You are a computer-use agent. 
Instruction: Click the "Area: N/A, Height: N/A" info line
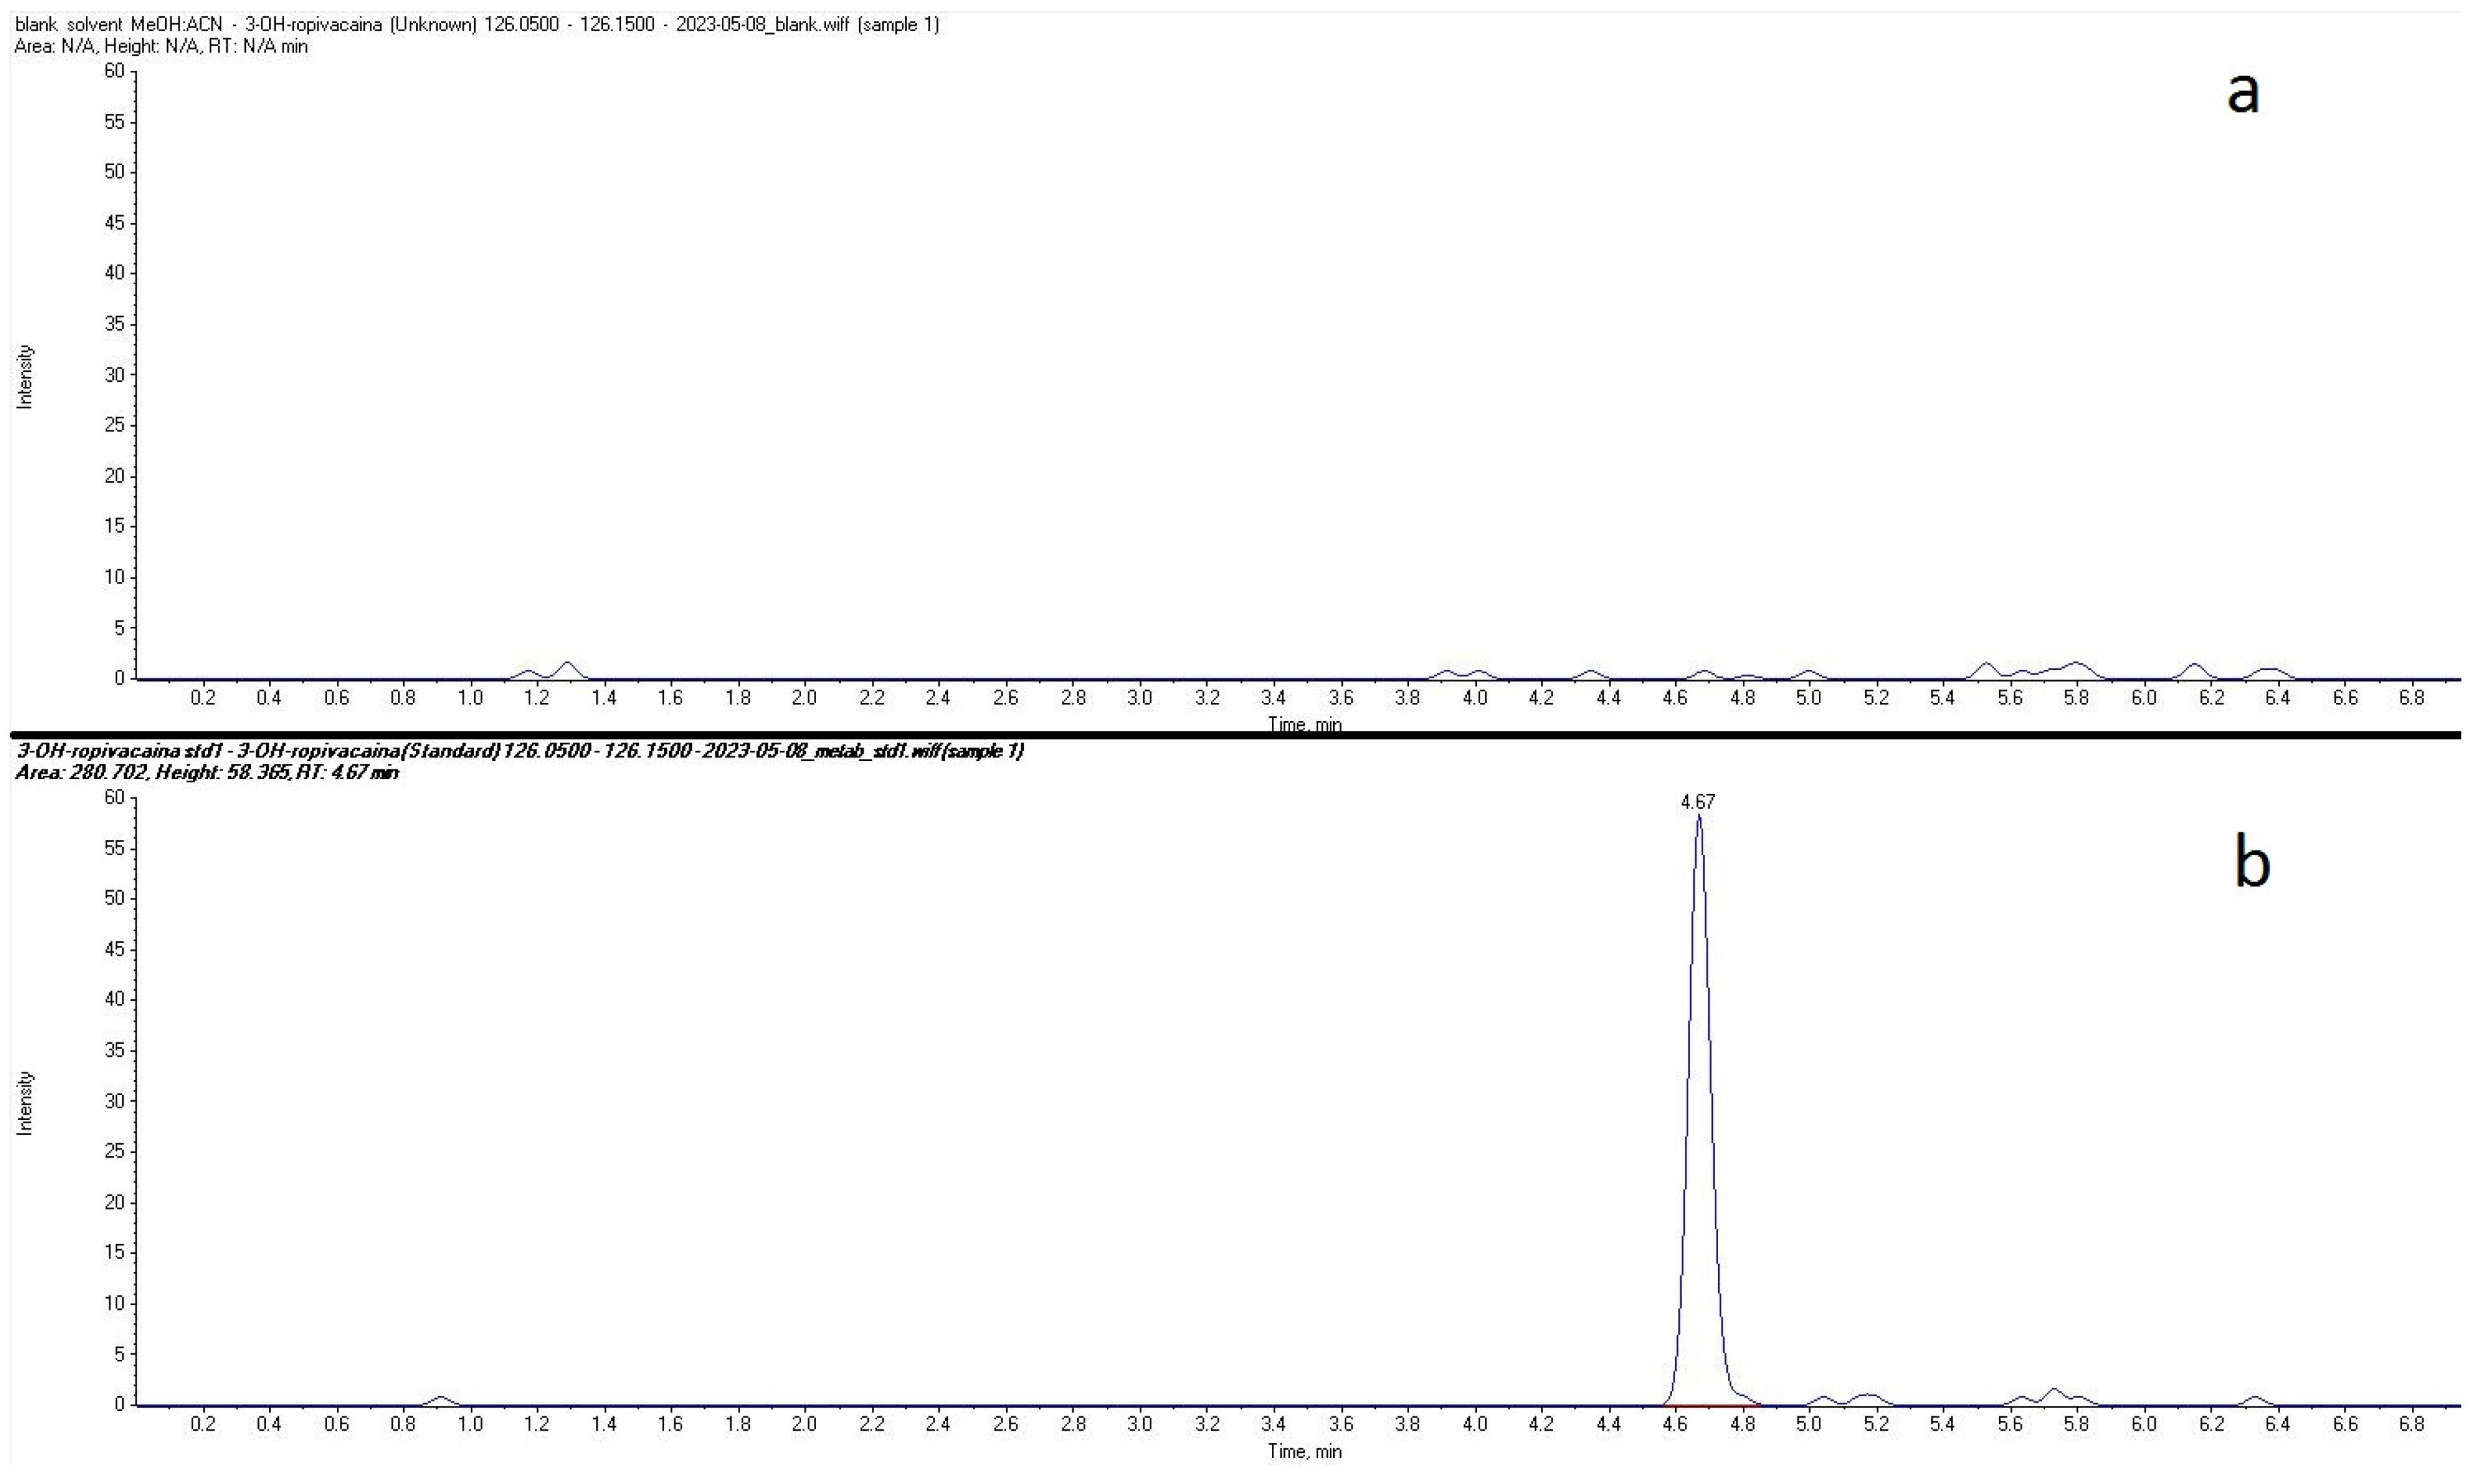pos(161,46)
